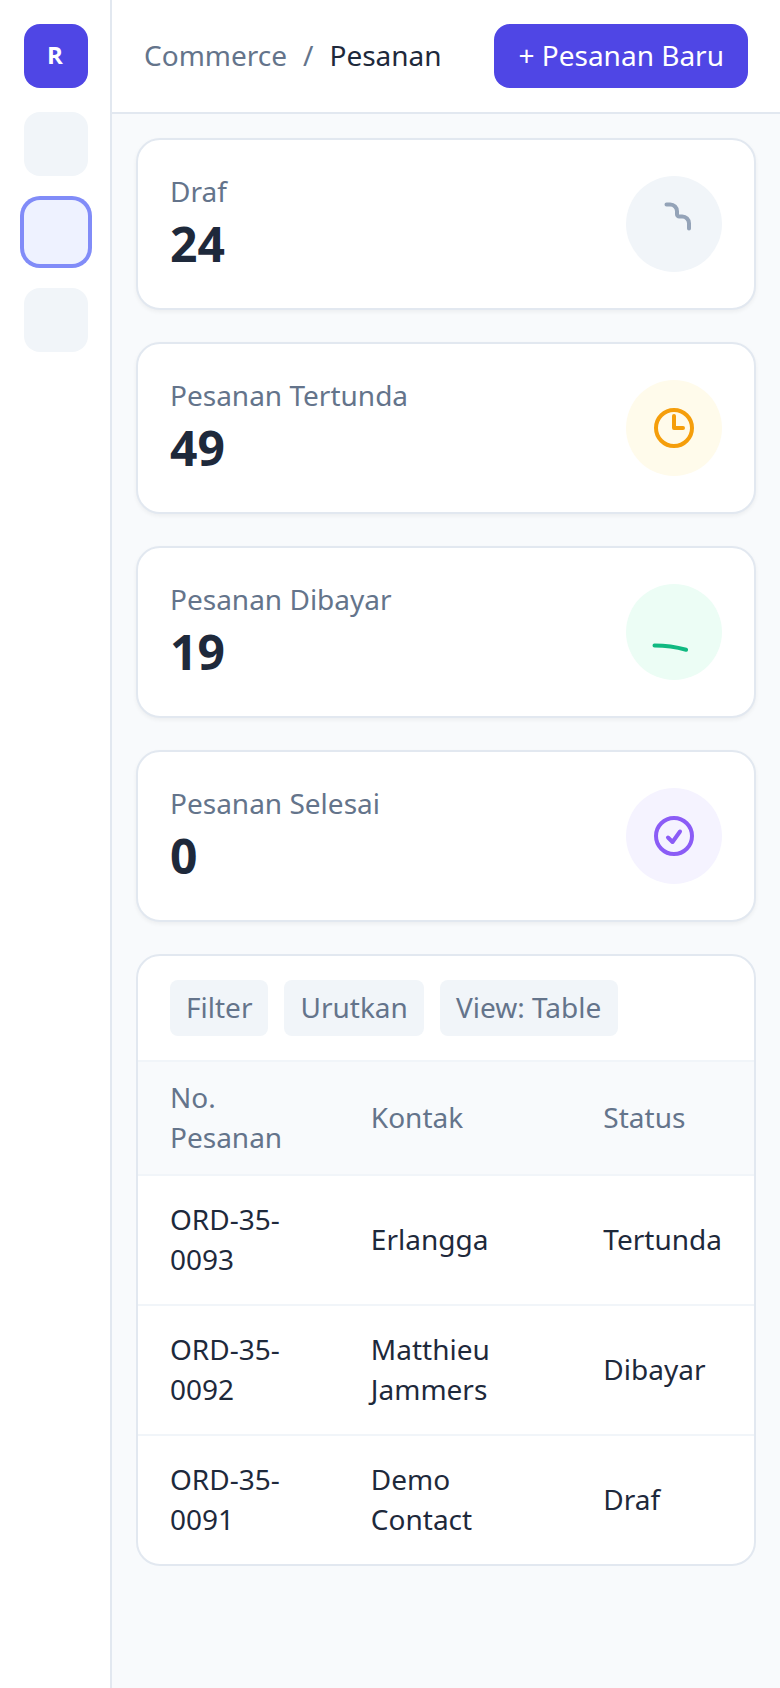780x1688 pixels.
Task: Change the View: Table mode
Action: click(529, 1008)
